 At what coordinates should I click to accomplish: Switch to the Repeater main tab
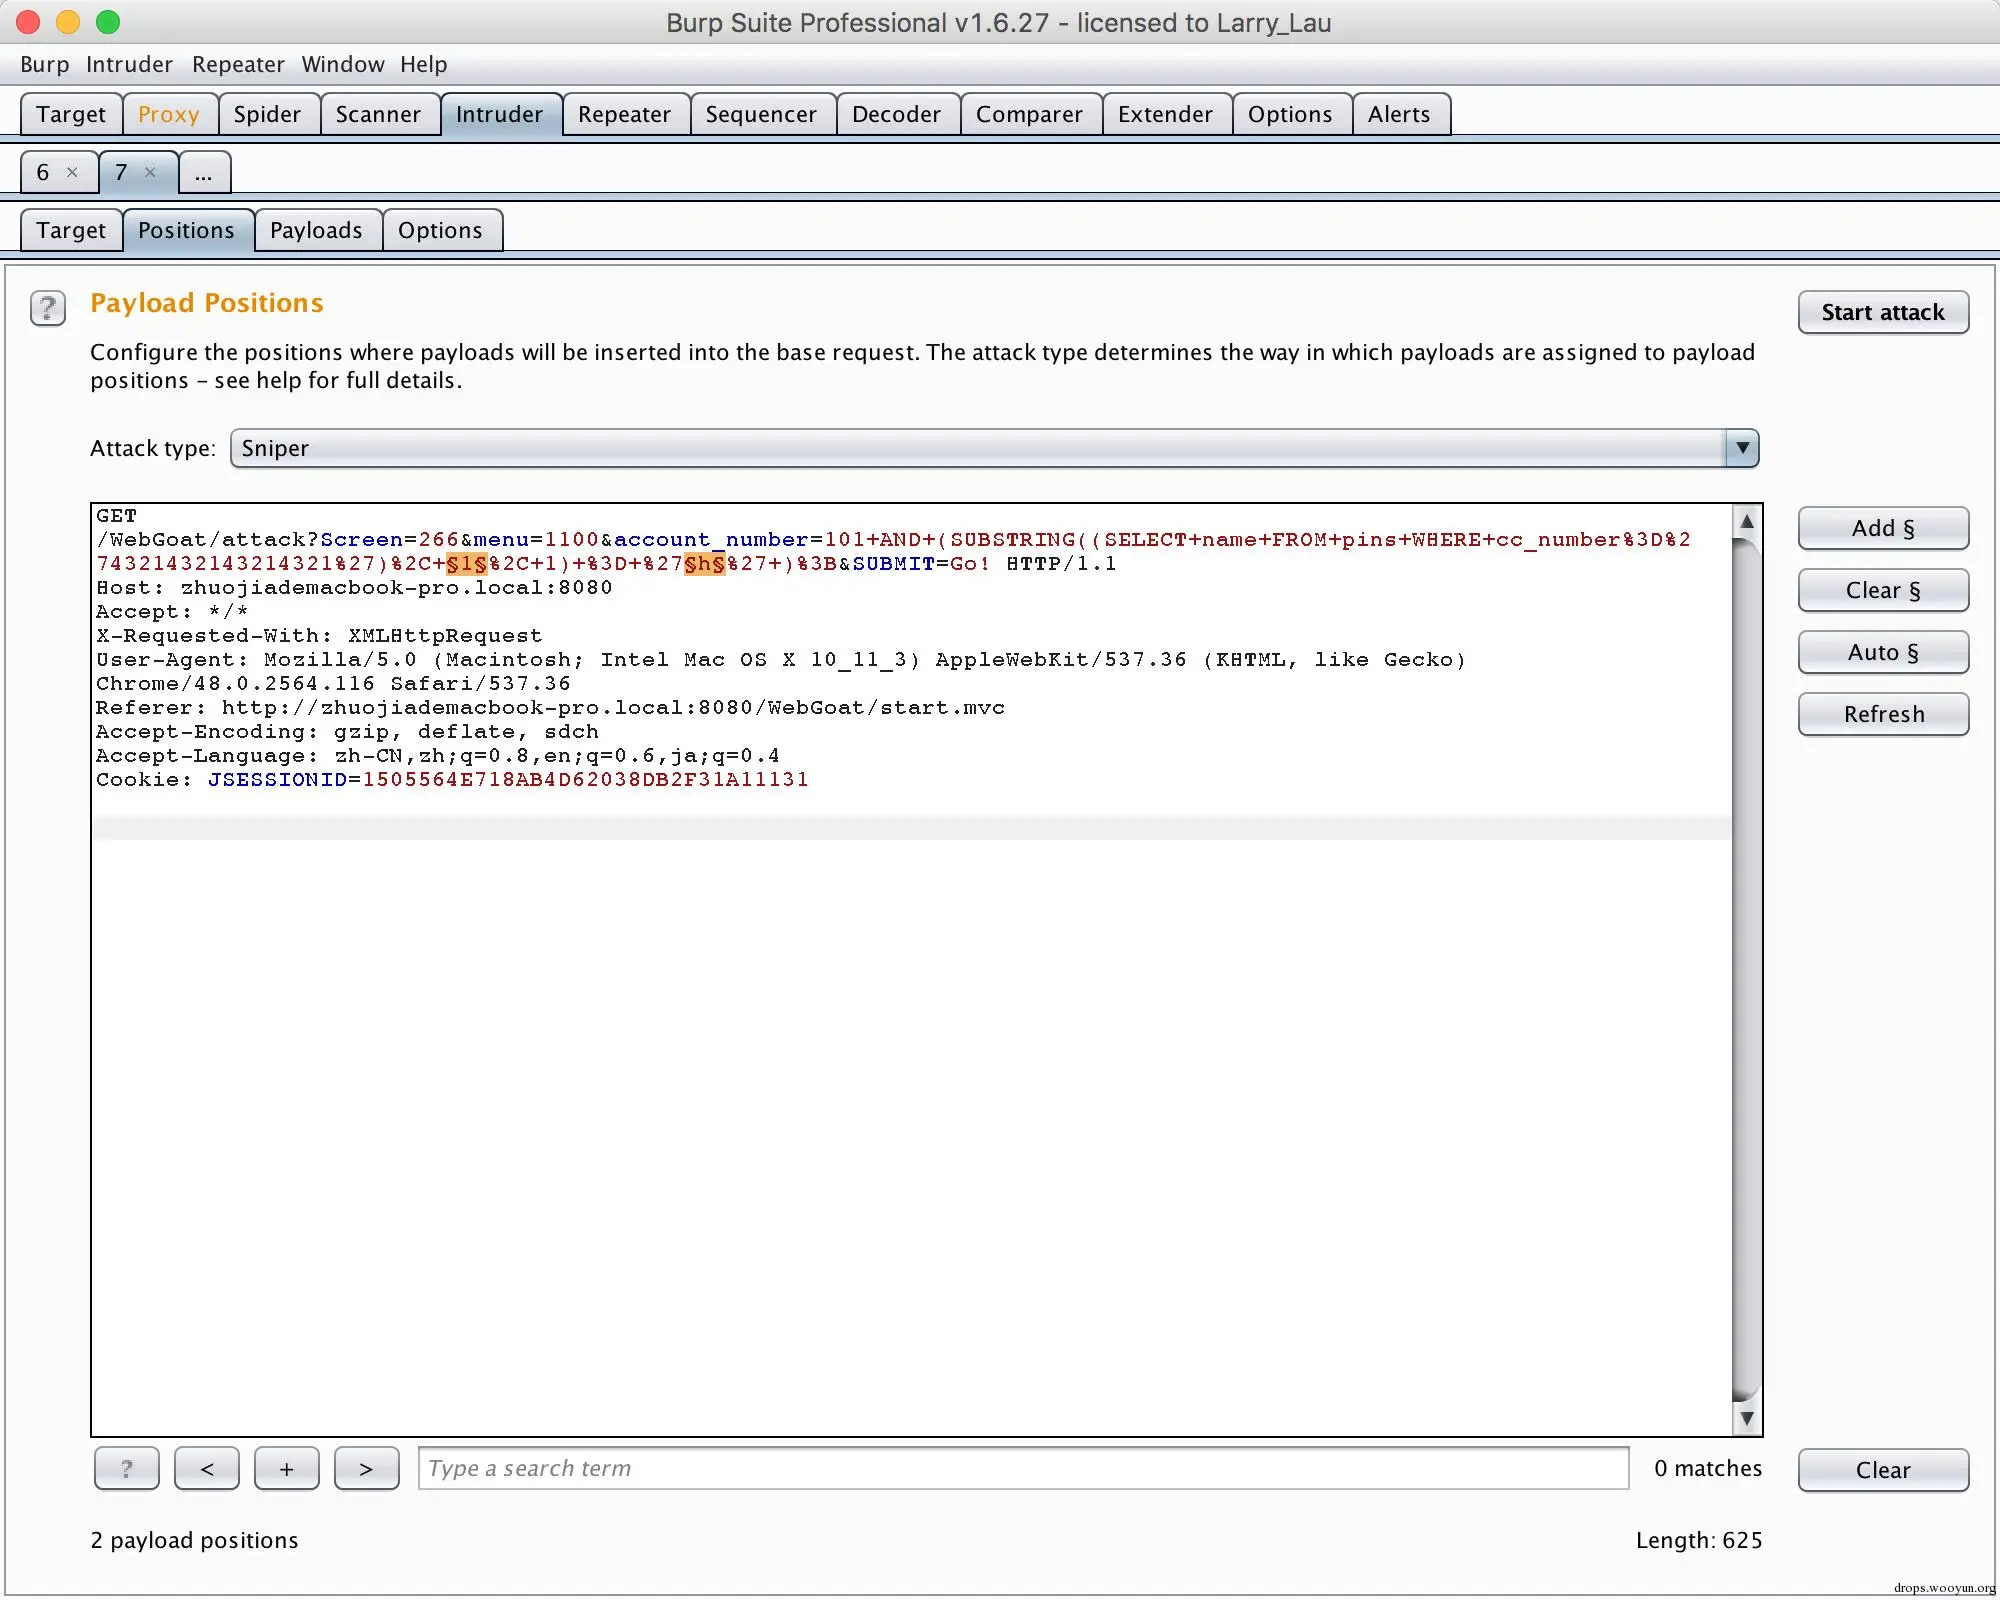pos(624,115)
